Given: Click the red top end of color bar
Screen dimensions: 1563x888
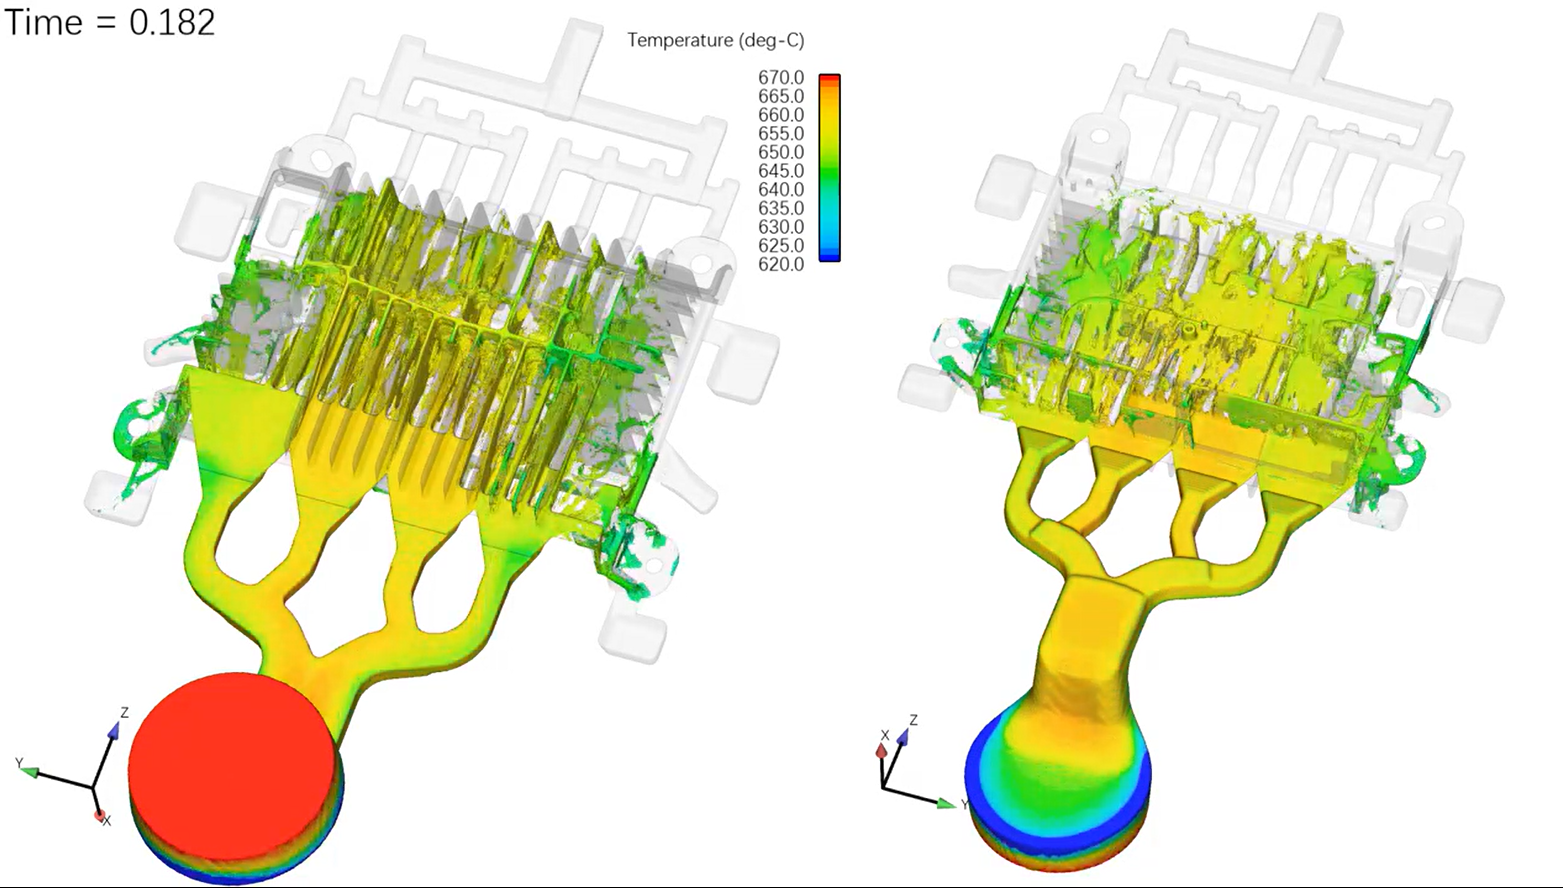Looking at the screenshot, I should click(829, 80).
